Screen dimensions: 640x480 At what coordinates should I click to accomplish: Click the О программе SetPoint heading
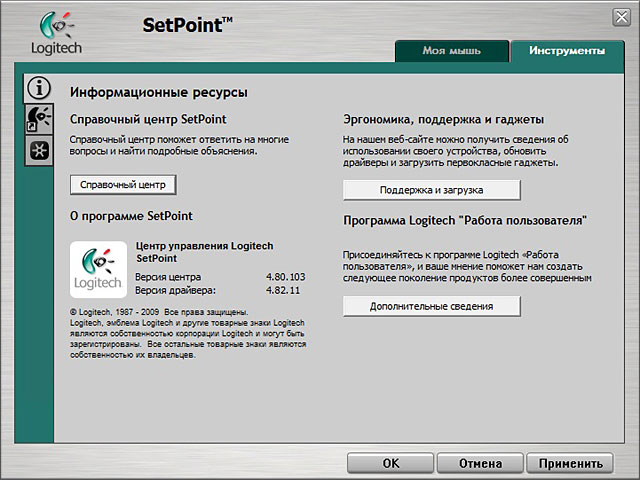click(x=131, y=216)
